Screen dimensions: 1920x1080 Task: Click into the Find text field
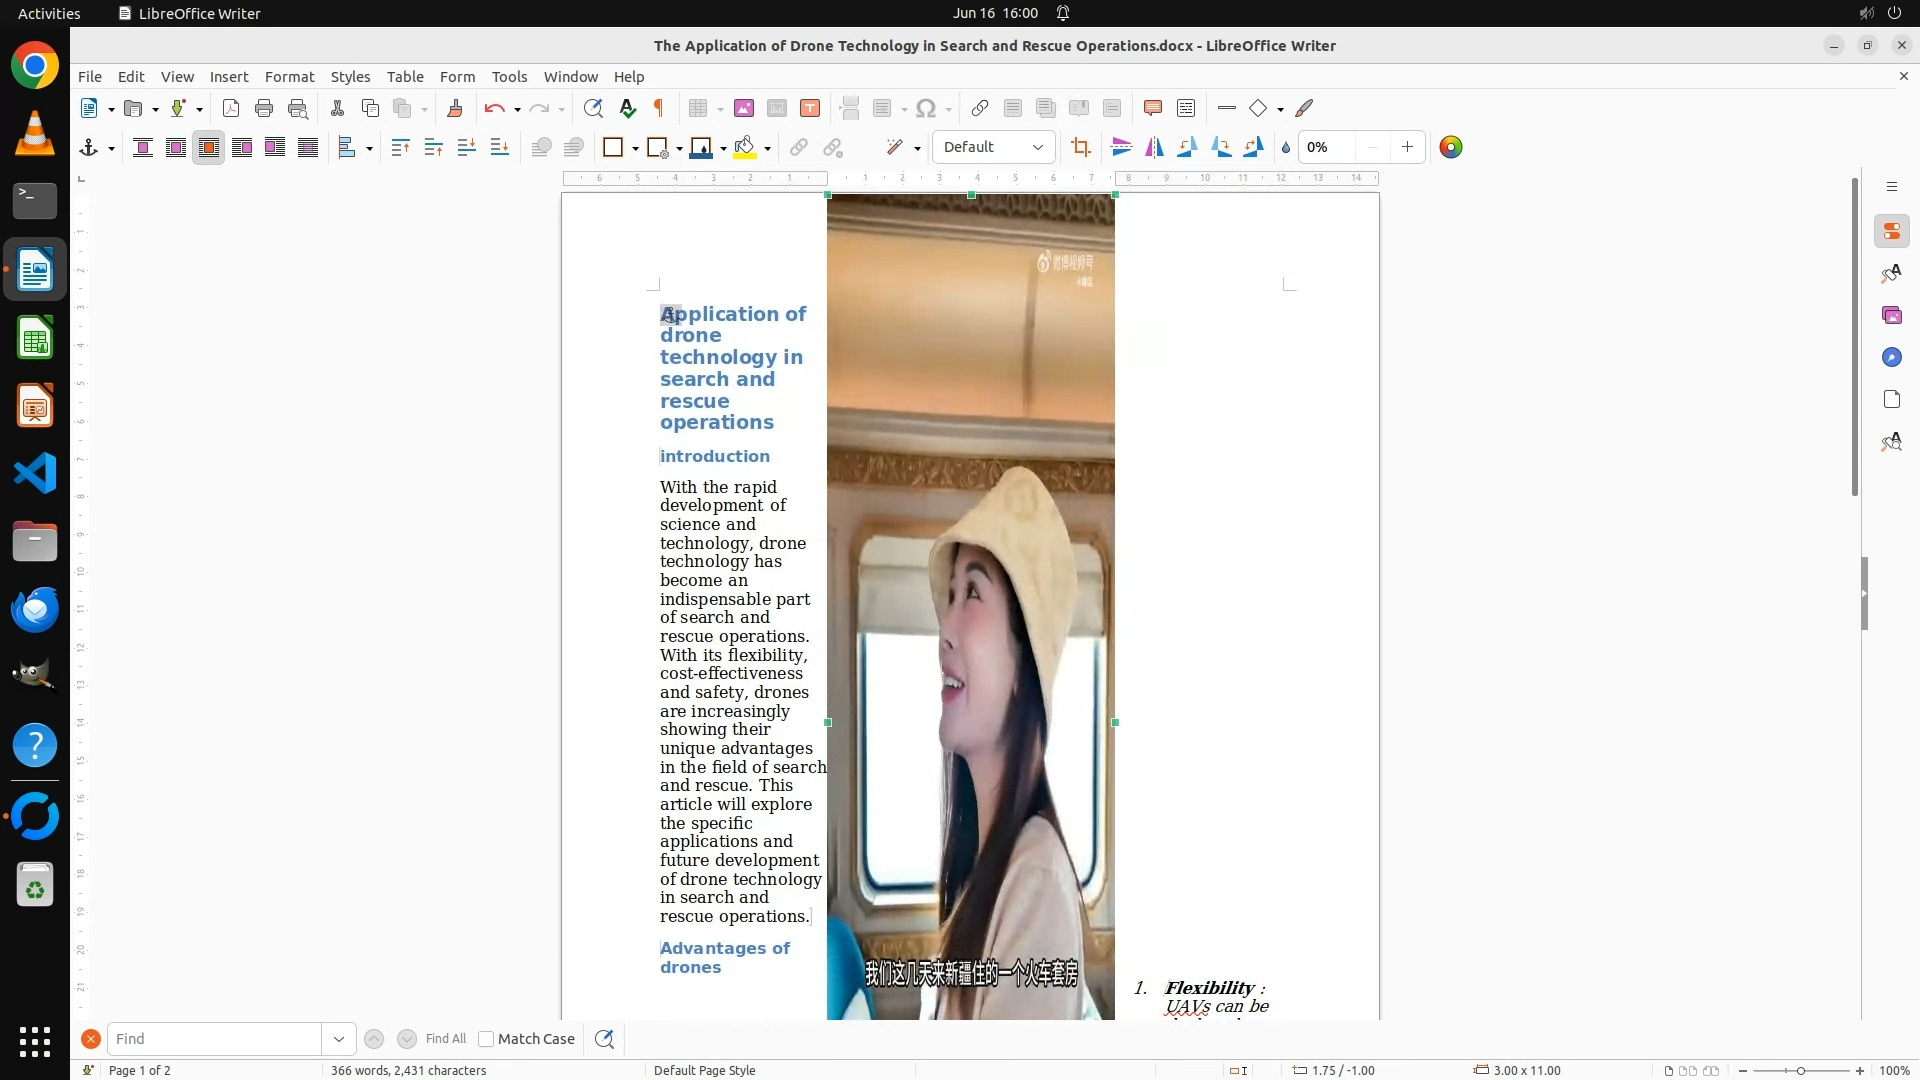click(215, 1039)
